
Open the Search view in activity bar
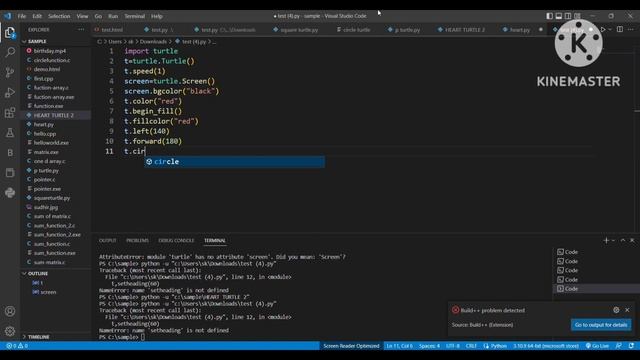point(10,52)
